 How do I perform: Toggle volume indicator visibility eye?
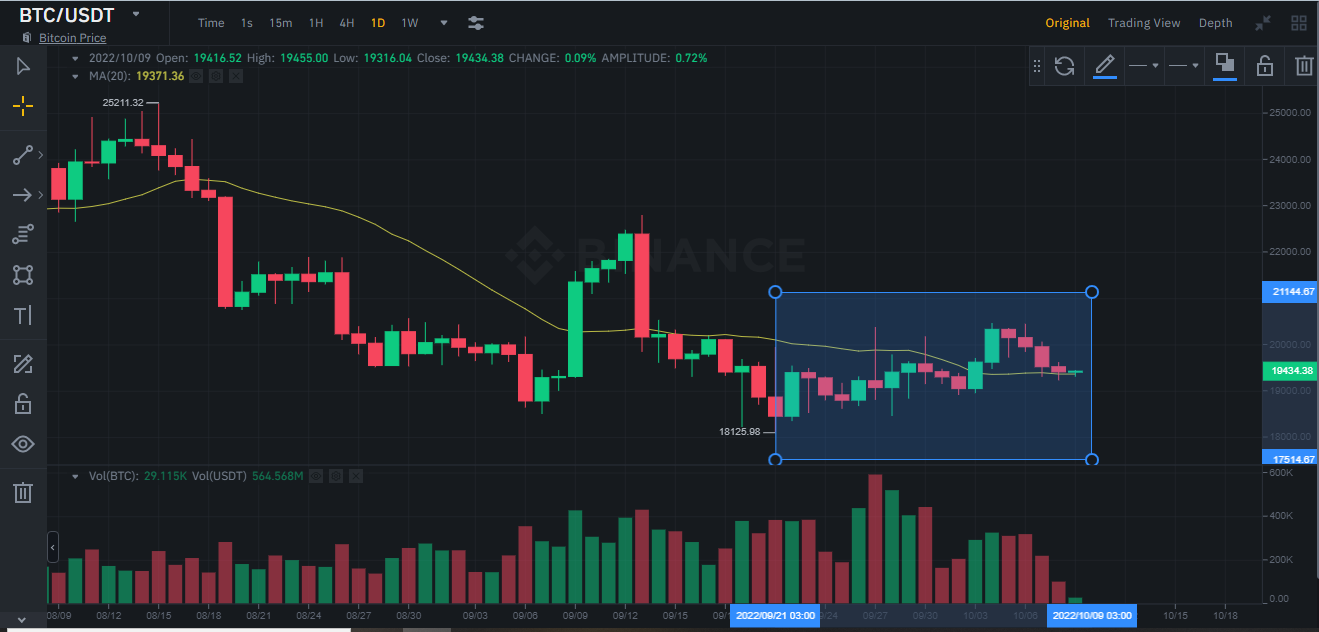(316, 476)
